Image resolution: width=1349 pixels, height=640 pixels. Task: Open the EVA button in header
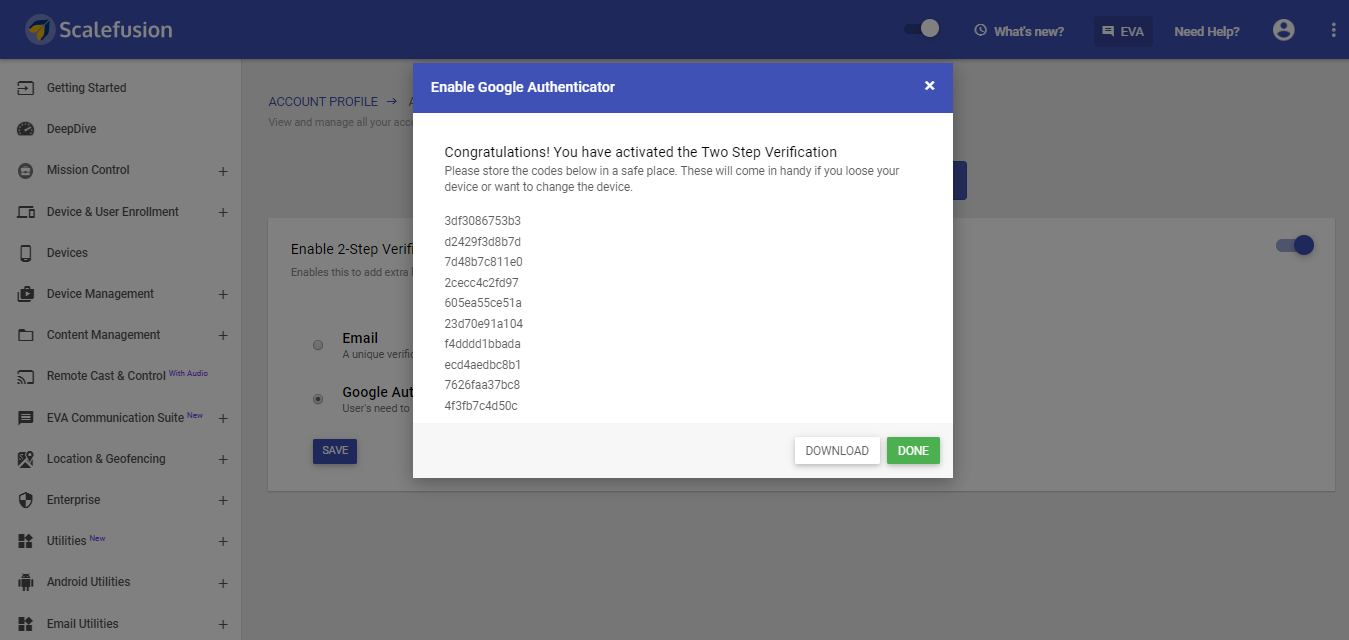1123,31
